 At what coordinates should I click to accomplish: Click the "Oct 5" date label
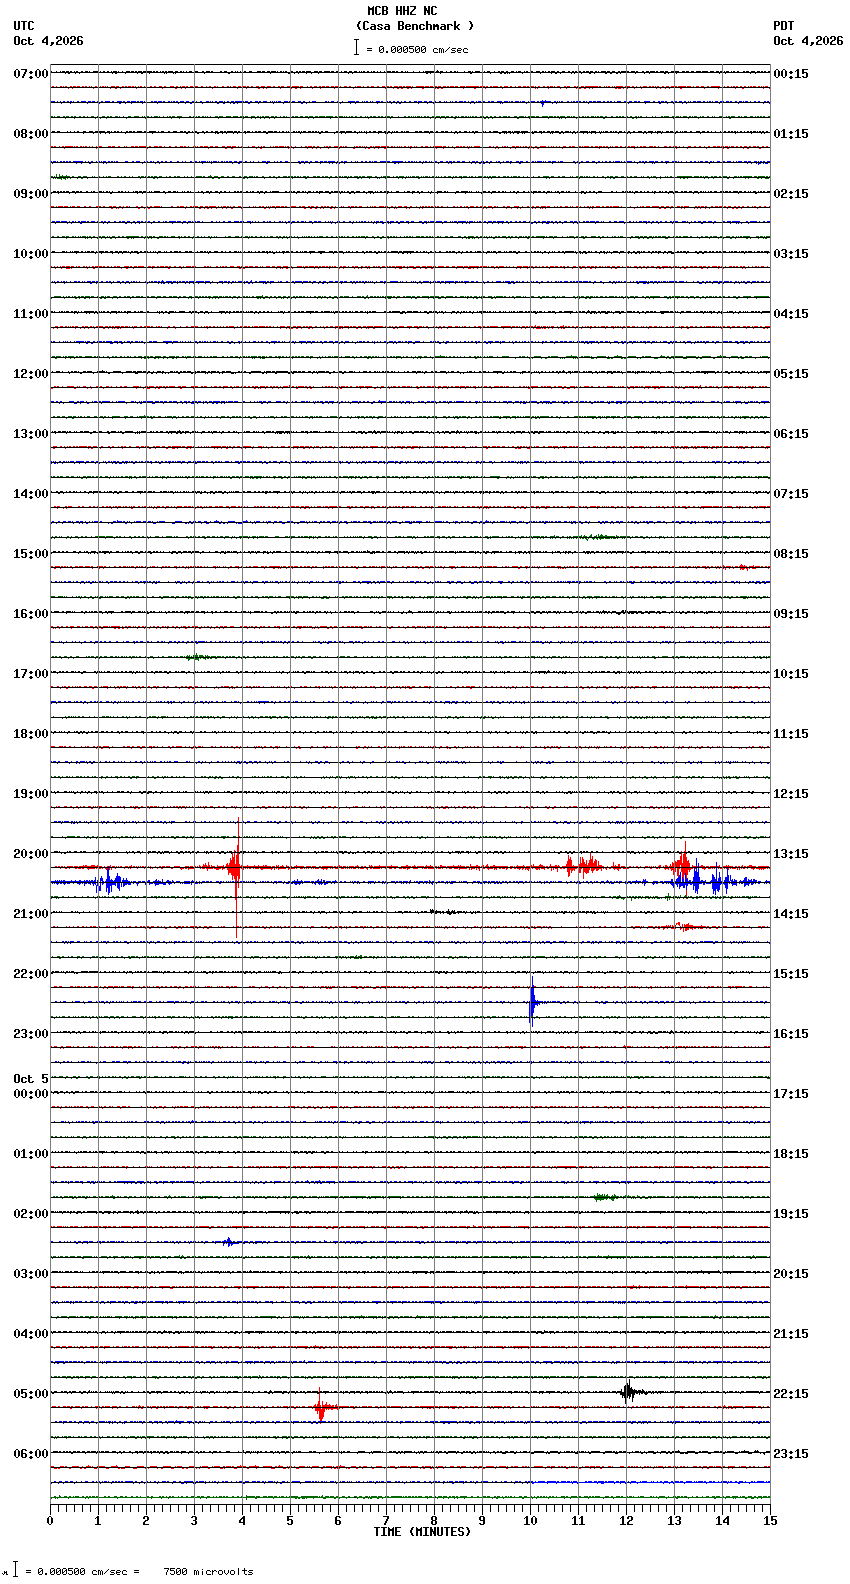[30, 1079]
